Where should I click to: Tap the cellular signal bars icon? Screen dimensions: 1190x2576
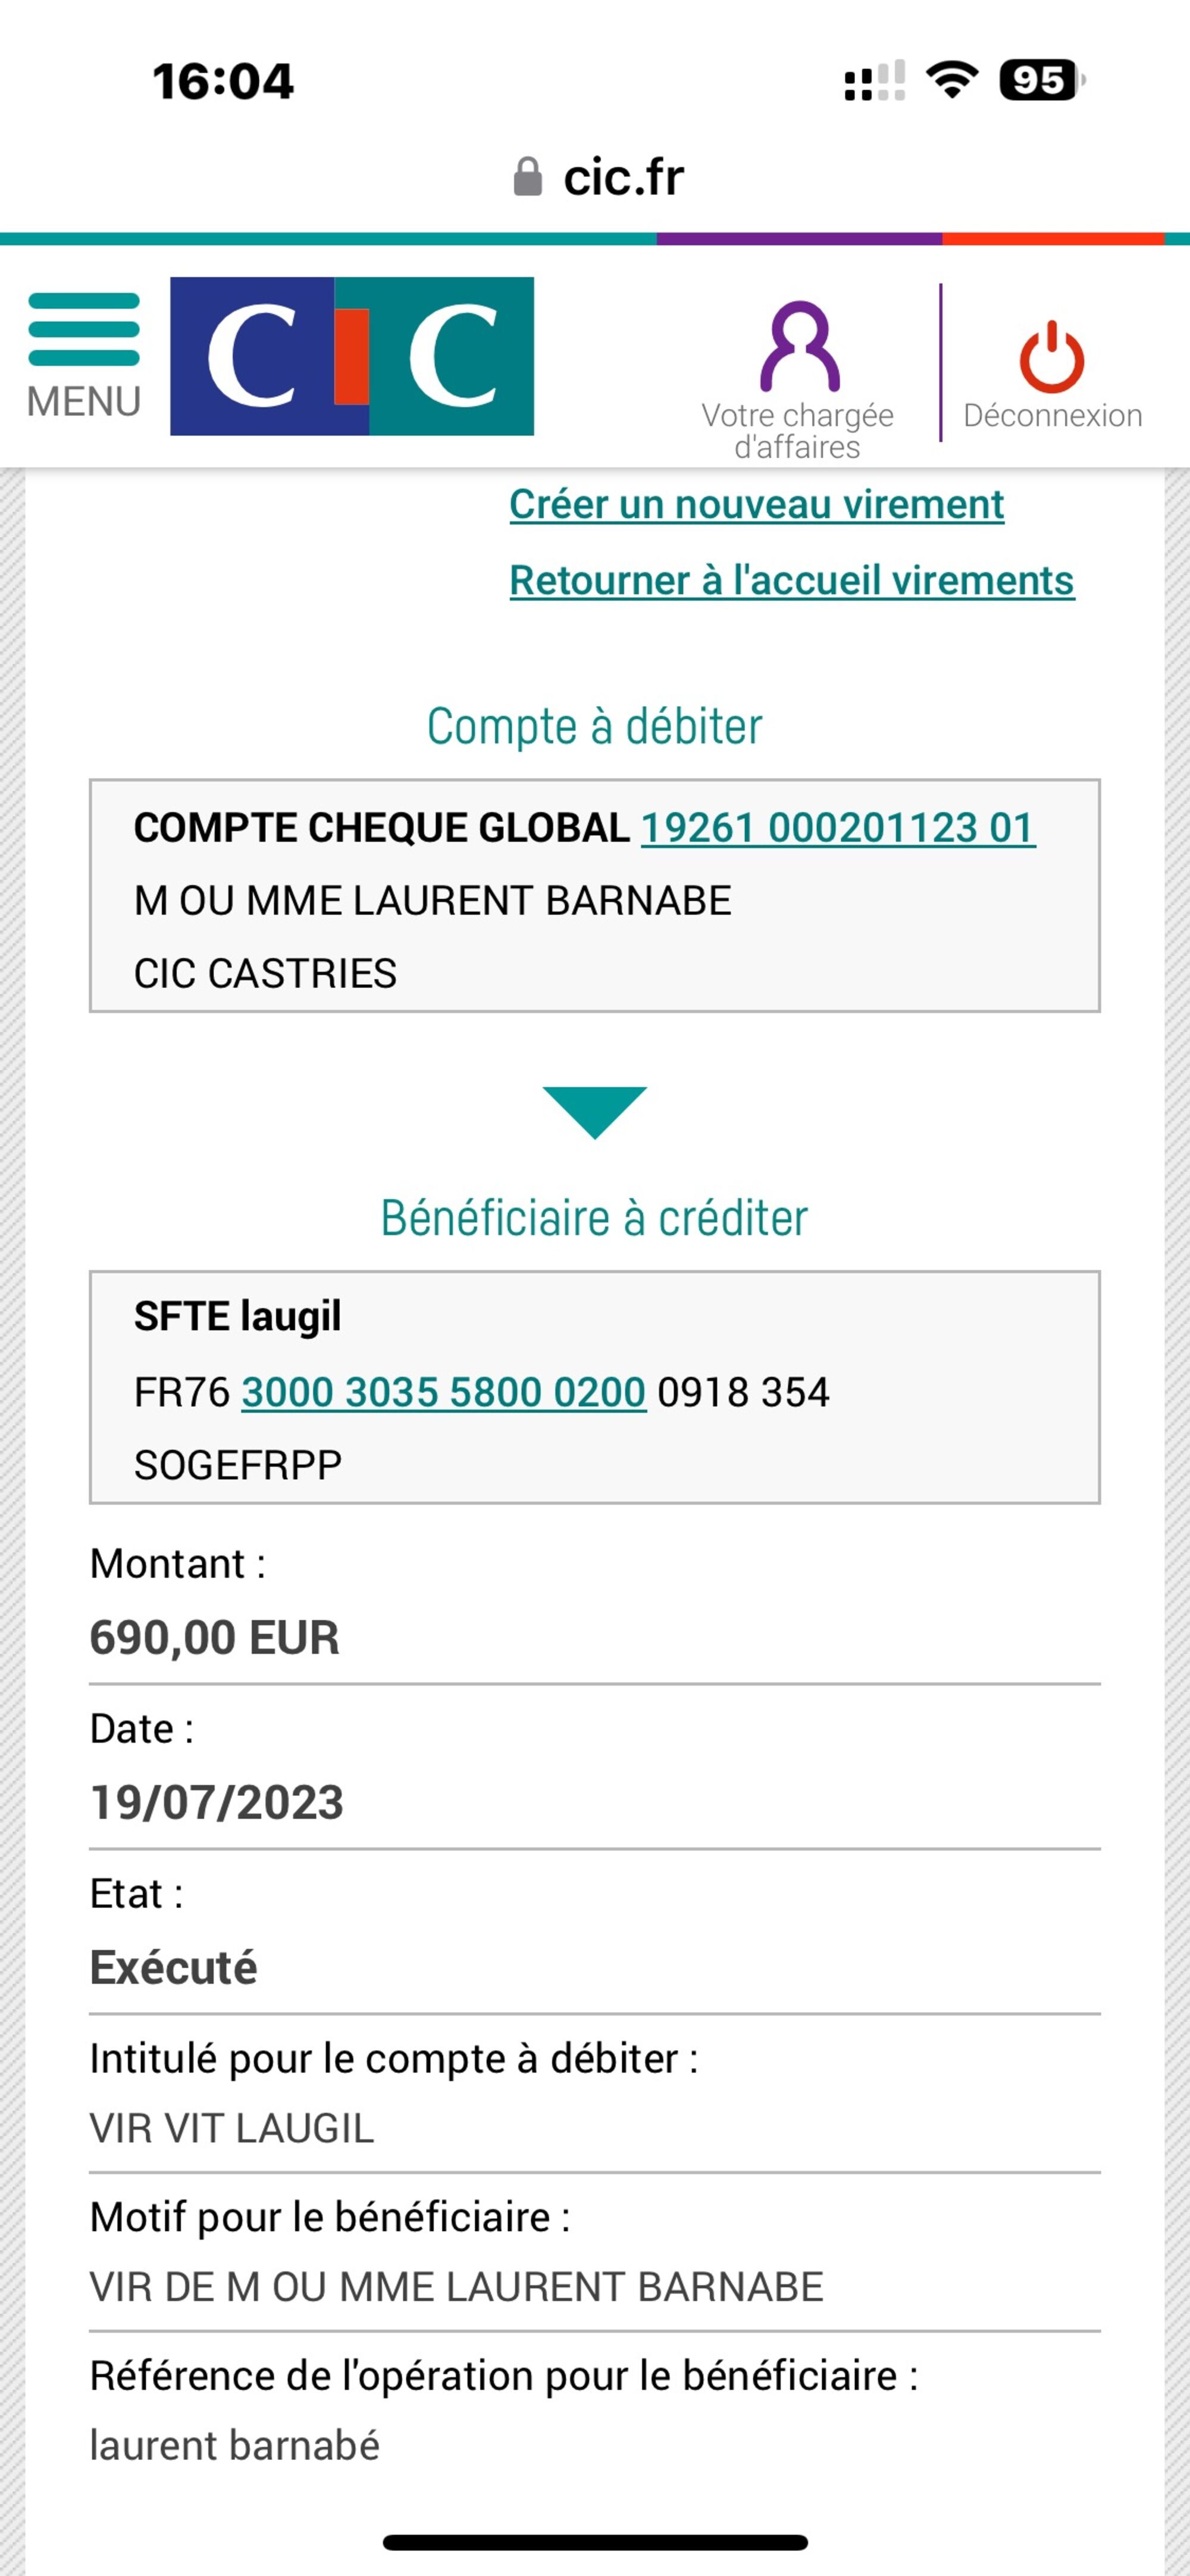pos(874,81)
